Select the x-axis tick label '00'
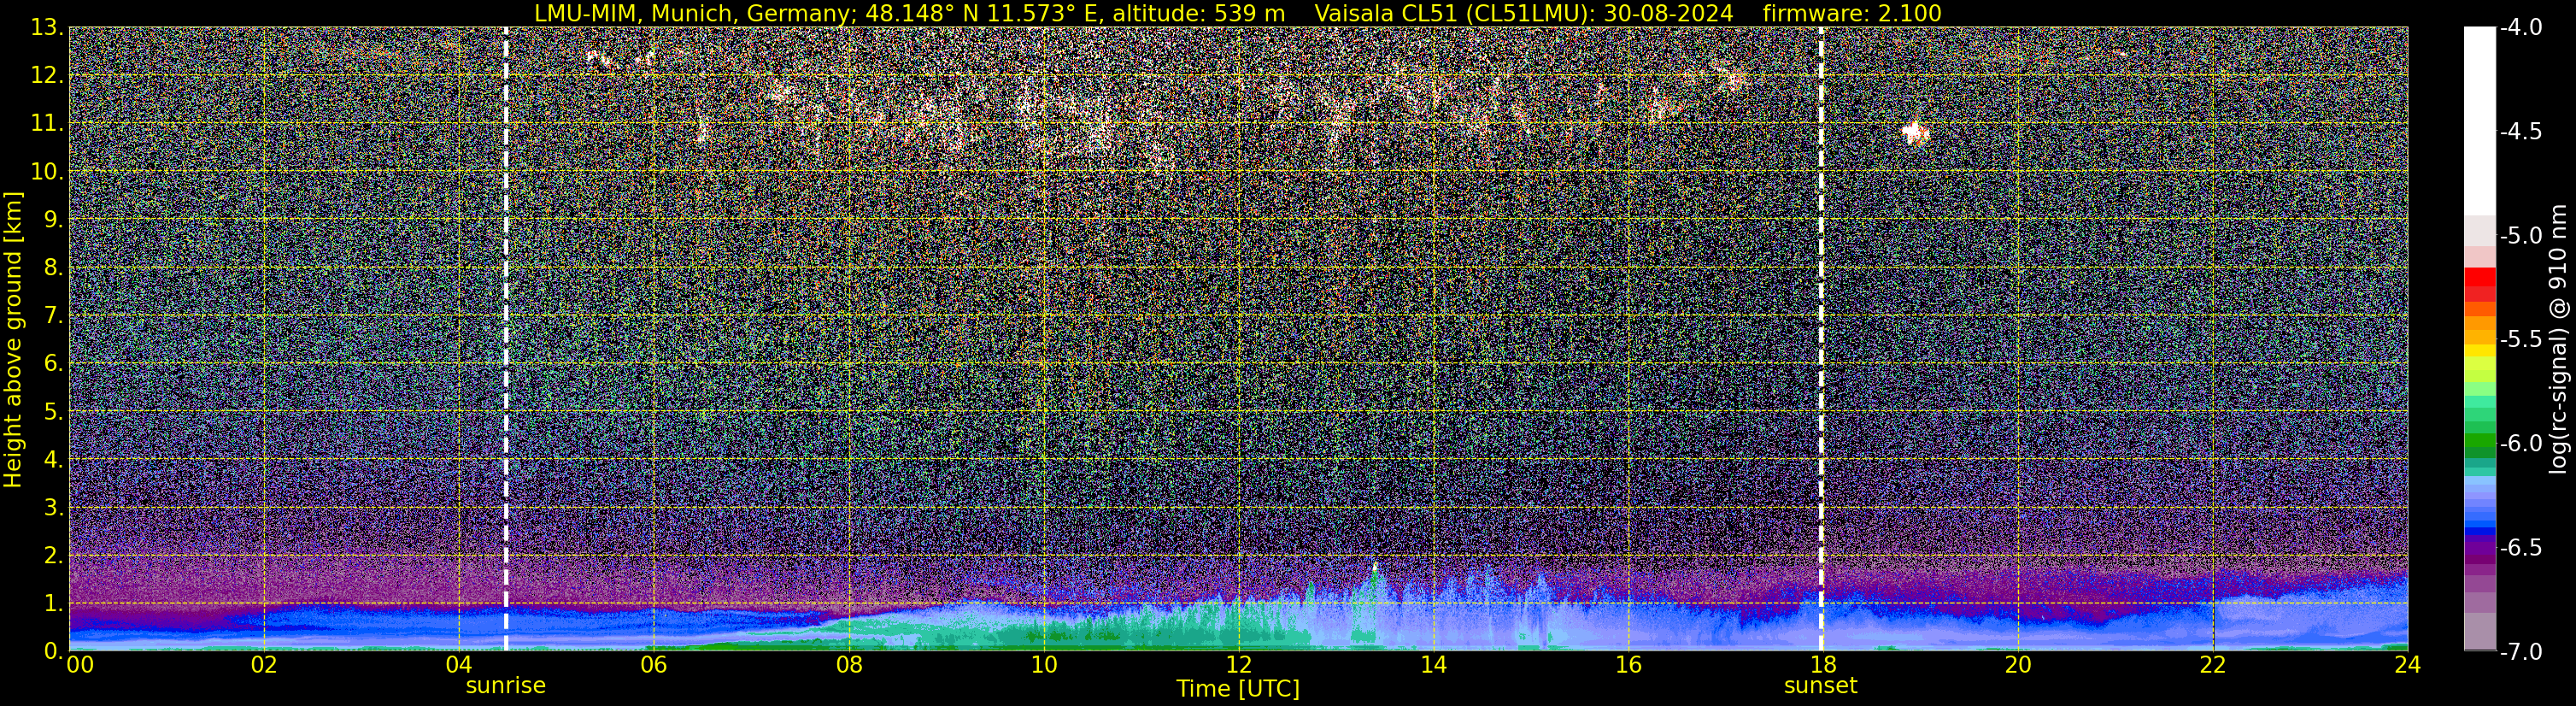The height and width of the screenshot is (706, 2576). (x=80, y=665)
